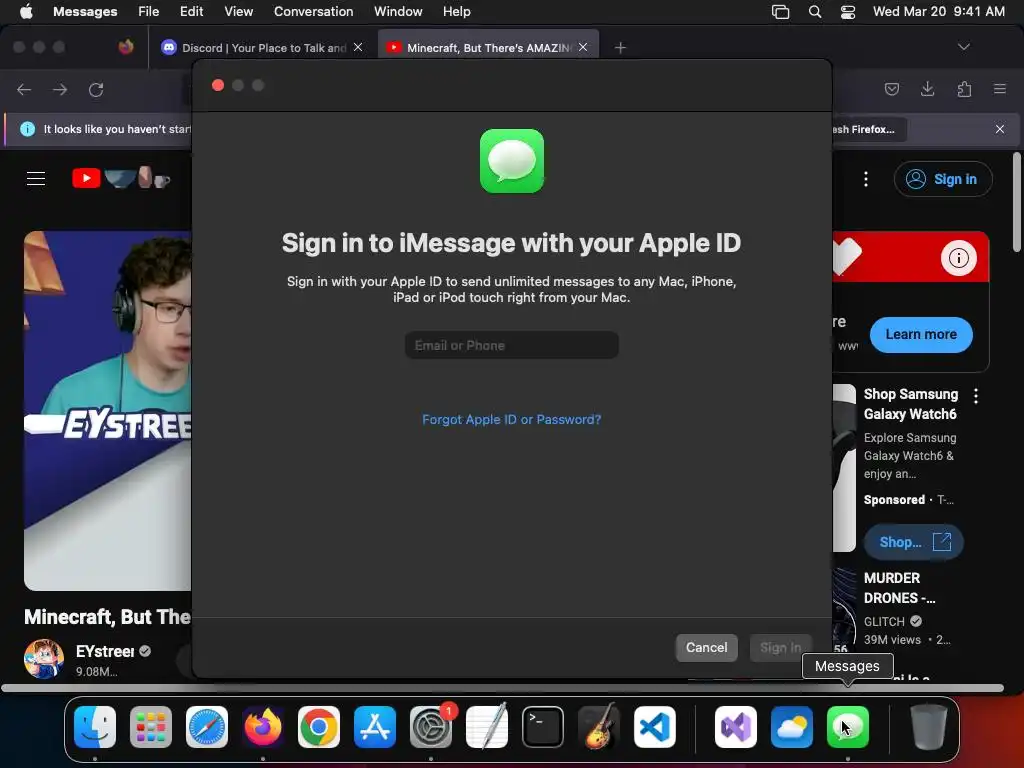Open System Settings from the Dock
This screenshot has width=1024, height=768.
coord(431,727)
